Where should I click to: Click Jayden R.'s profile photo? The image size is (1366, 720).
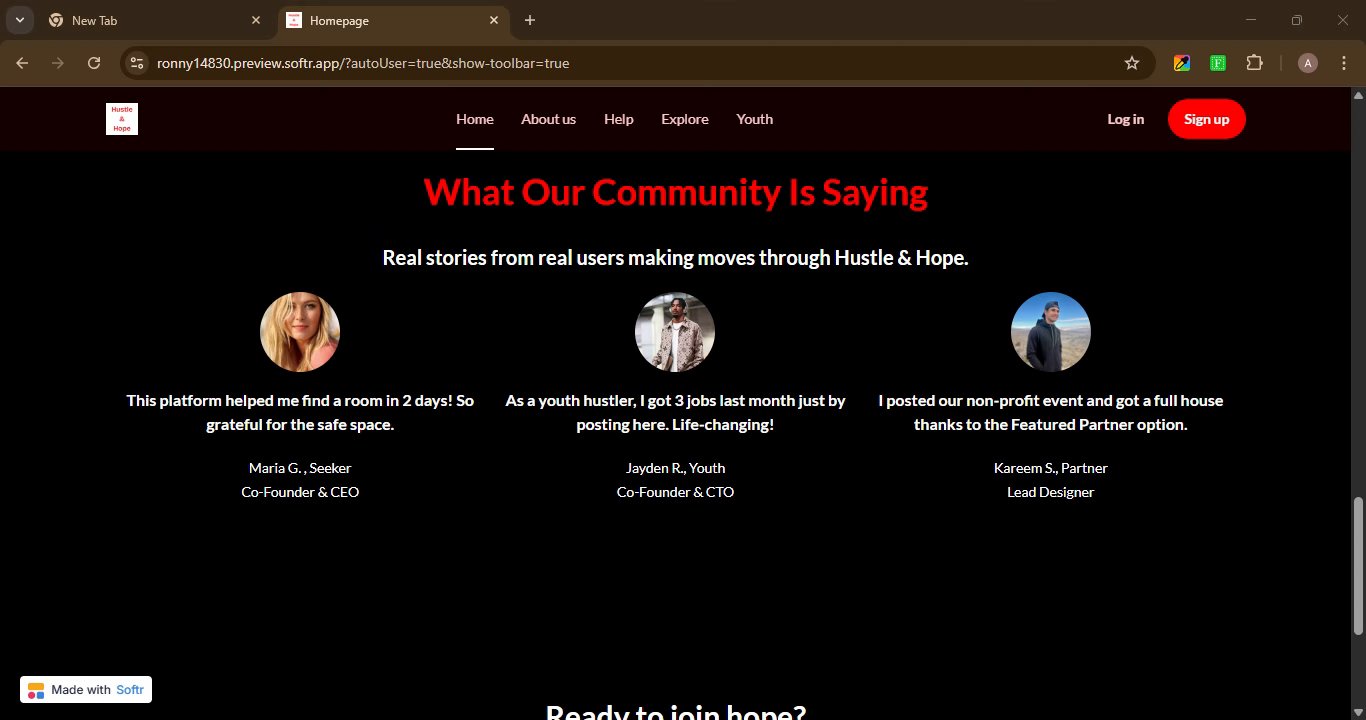click(x=675, y=332)
